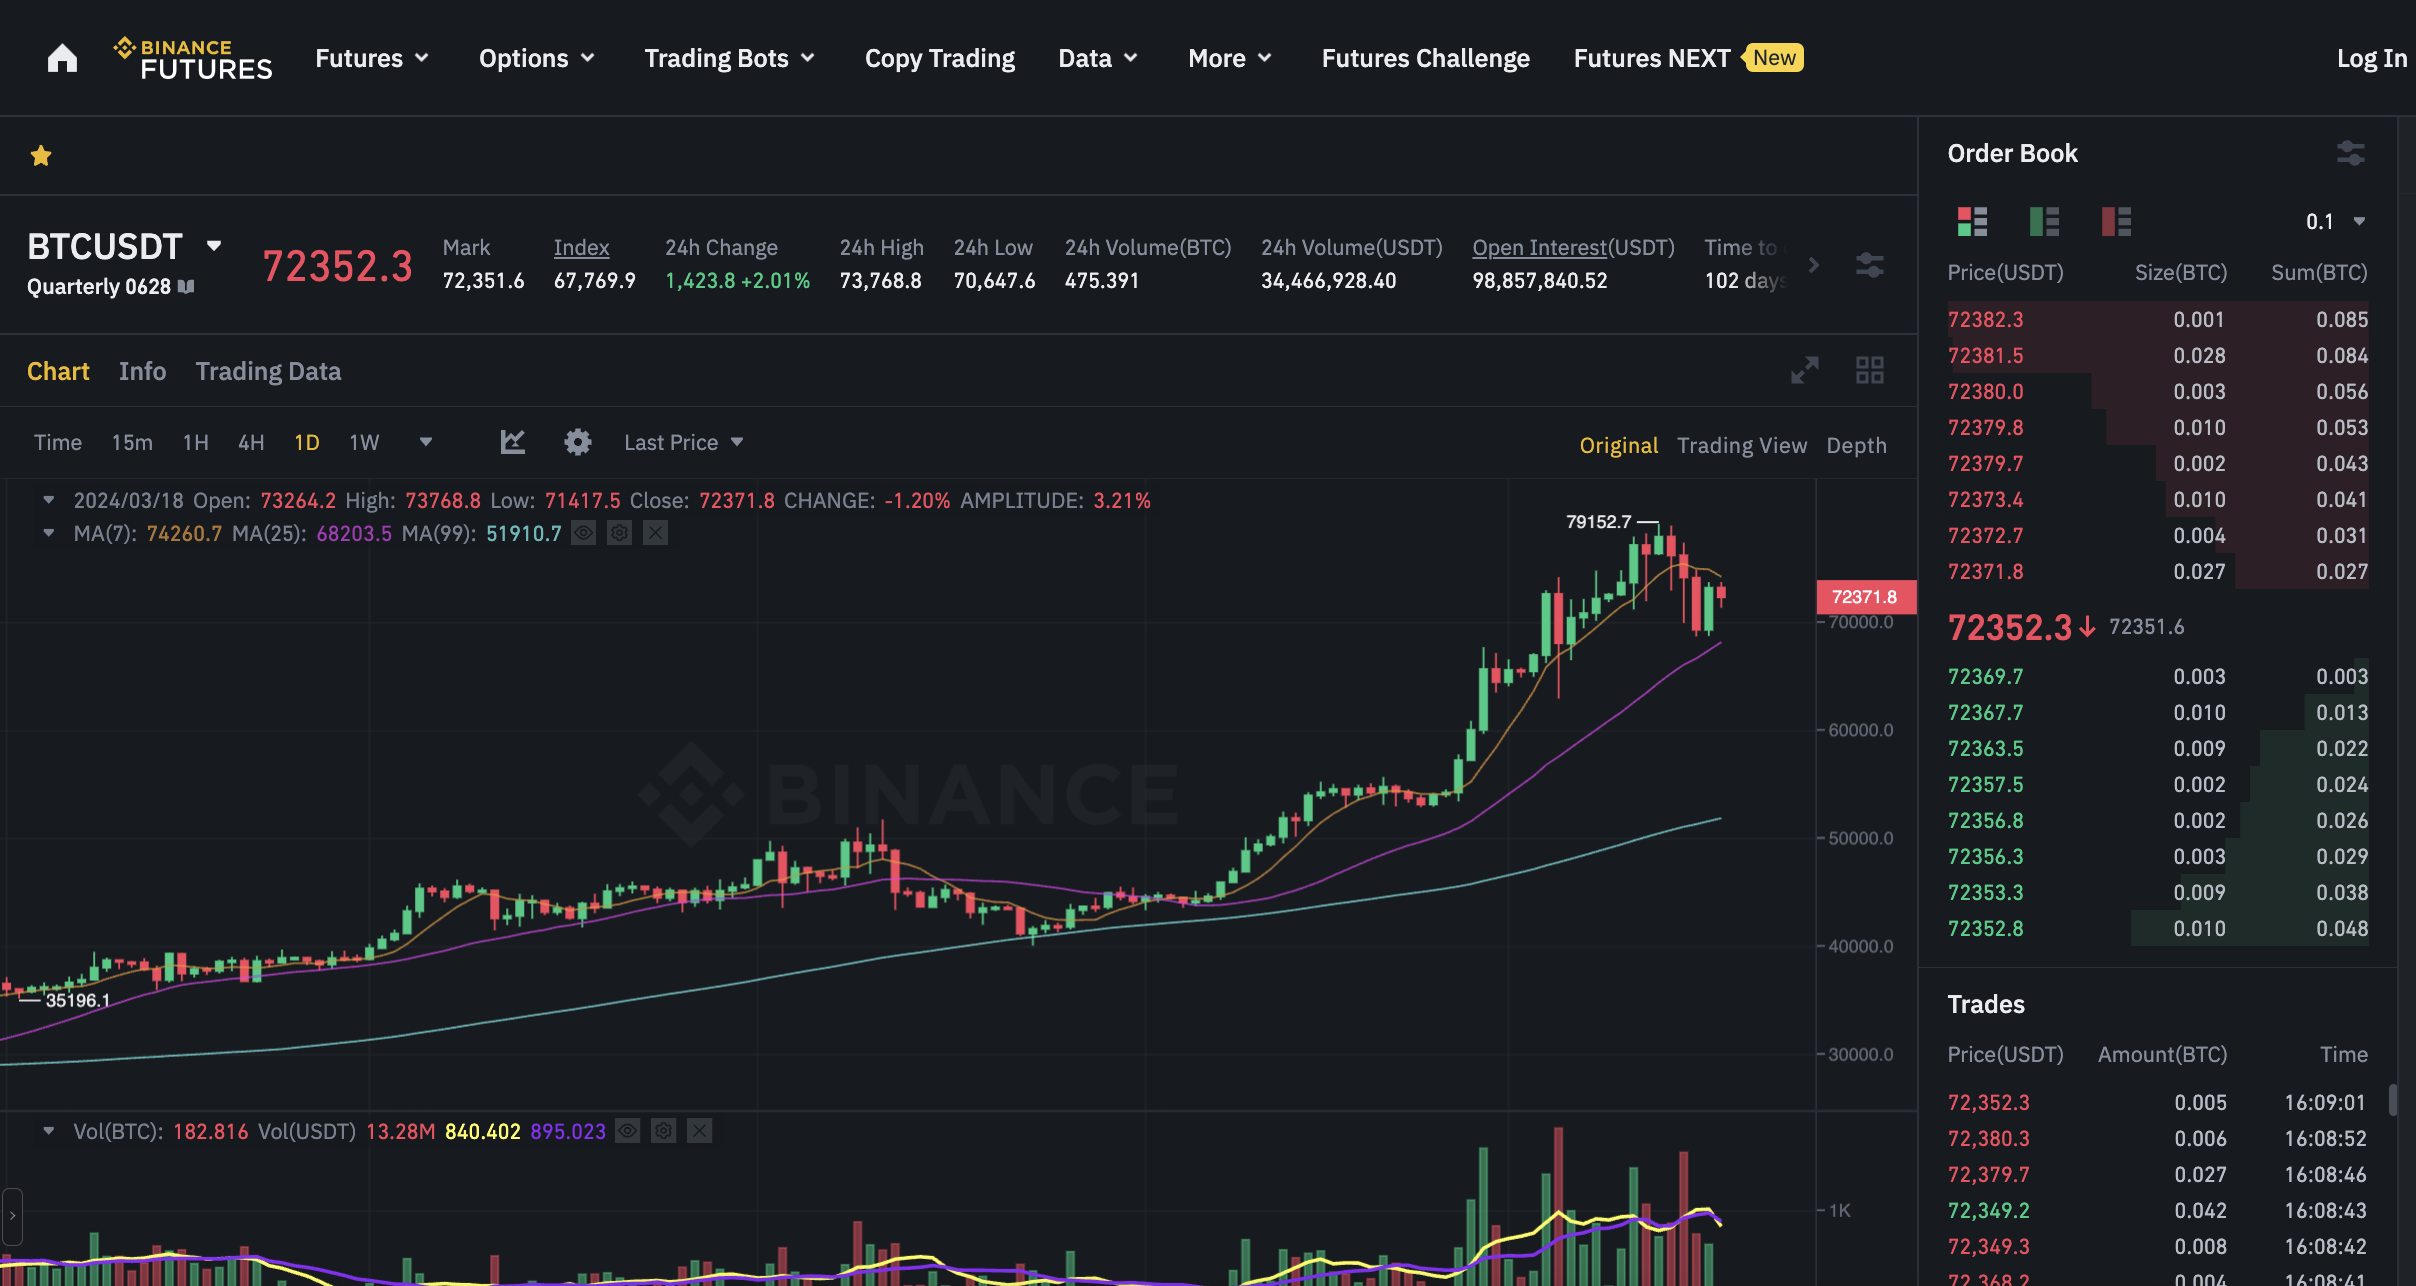Hide the MA indicator with eye icon
Viewport: 2416px width, 1286px height.
(584, 533)
